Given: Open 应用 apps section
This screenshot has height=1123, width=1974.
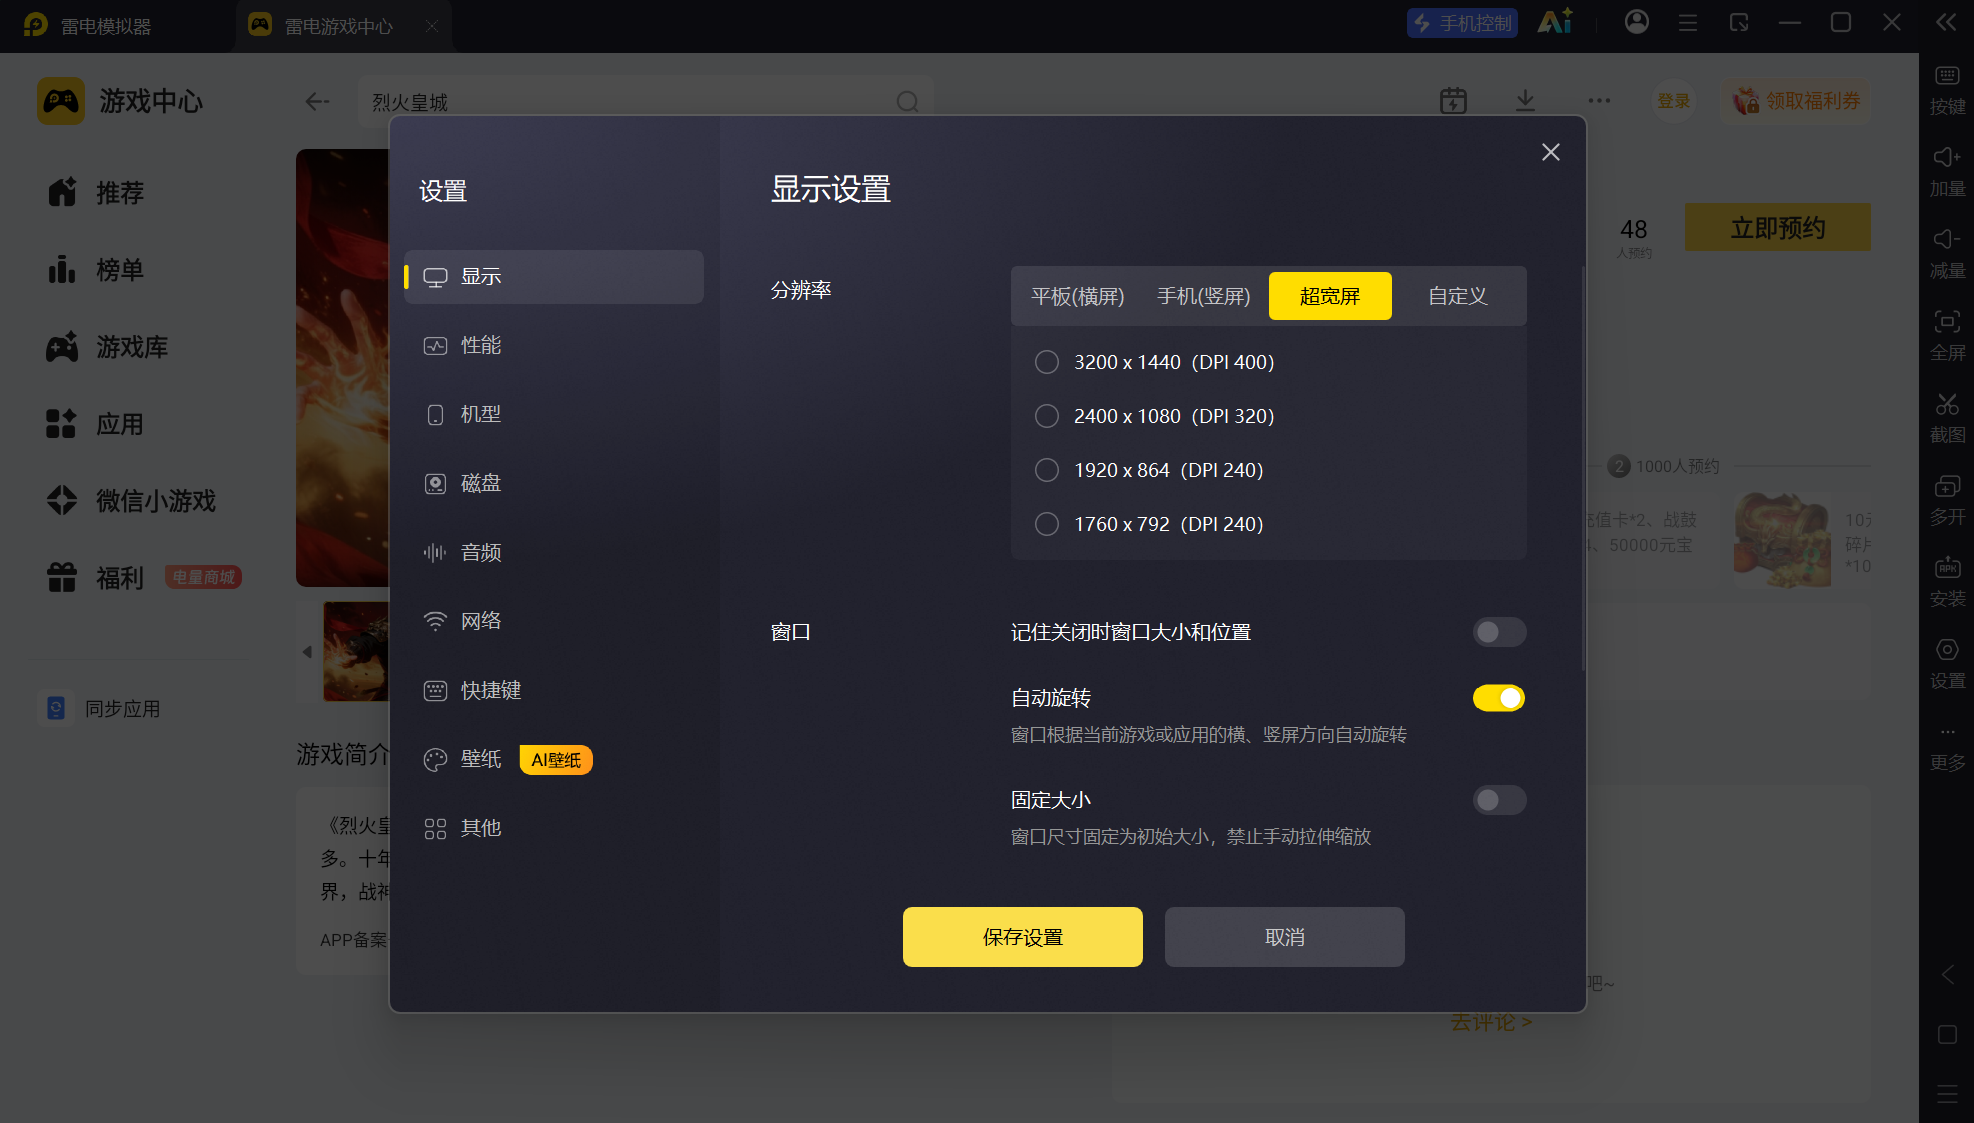Looking at the screenshot, I should tap(96, 424).
